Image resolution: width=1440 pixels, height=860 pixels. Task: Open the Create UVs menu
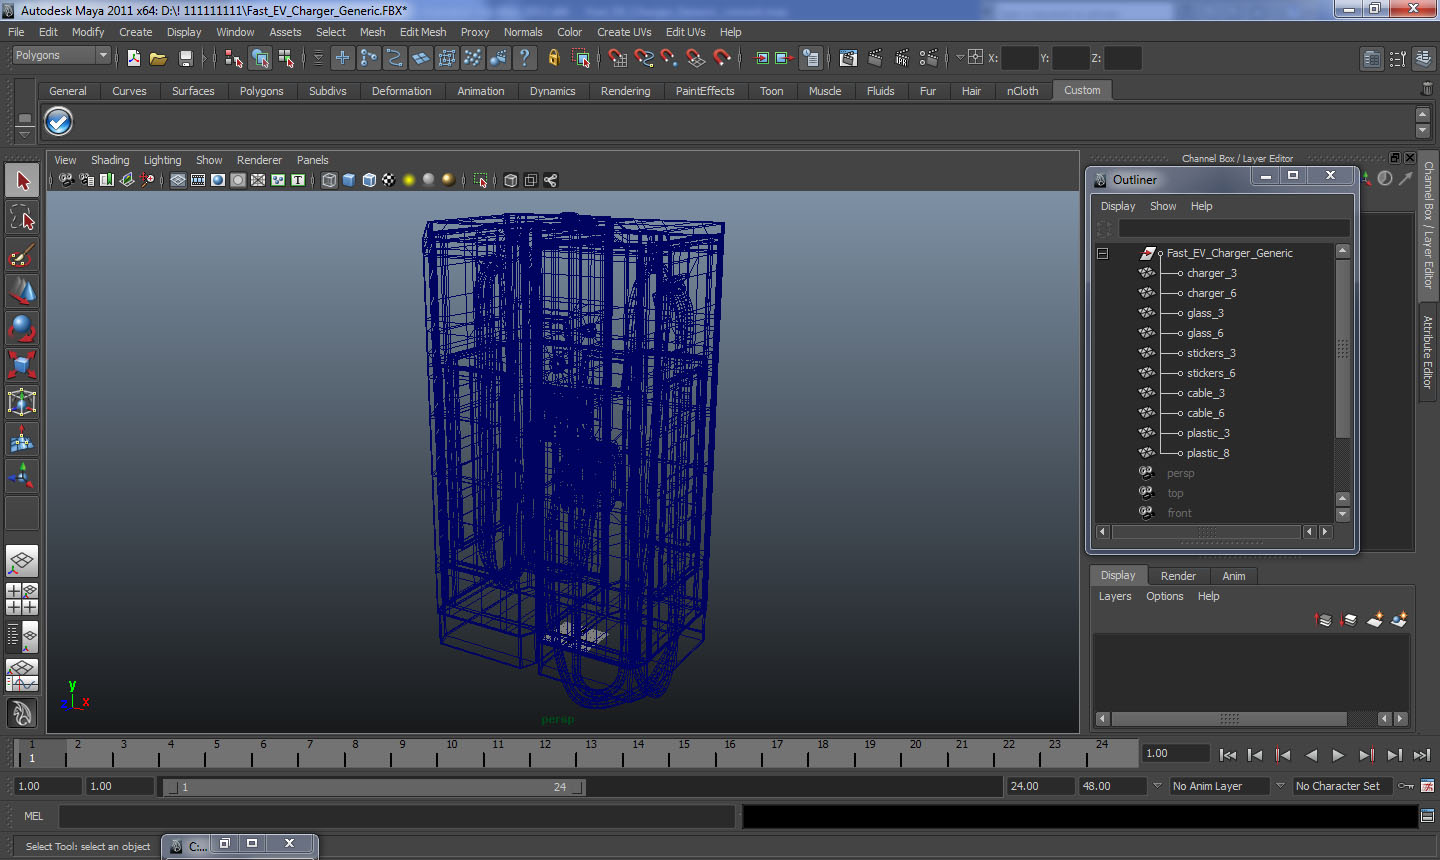[x=624, y=32]
